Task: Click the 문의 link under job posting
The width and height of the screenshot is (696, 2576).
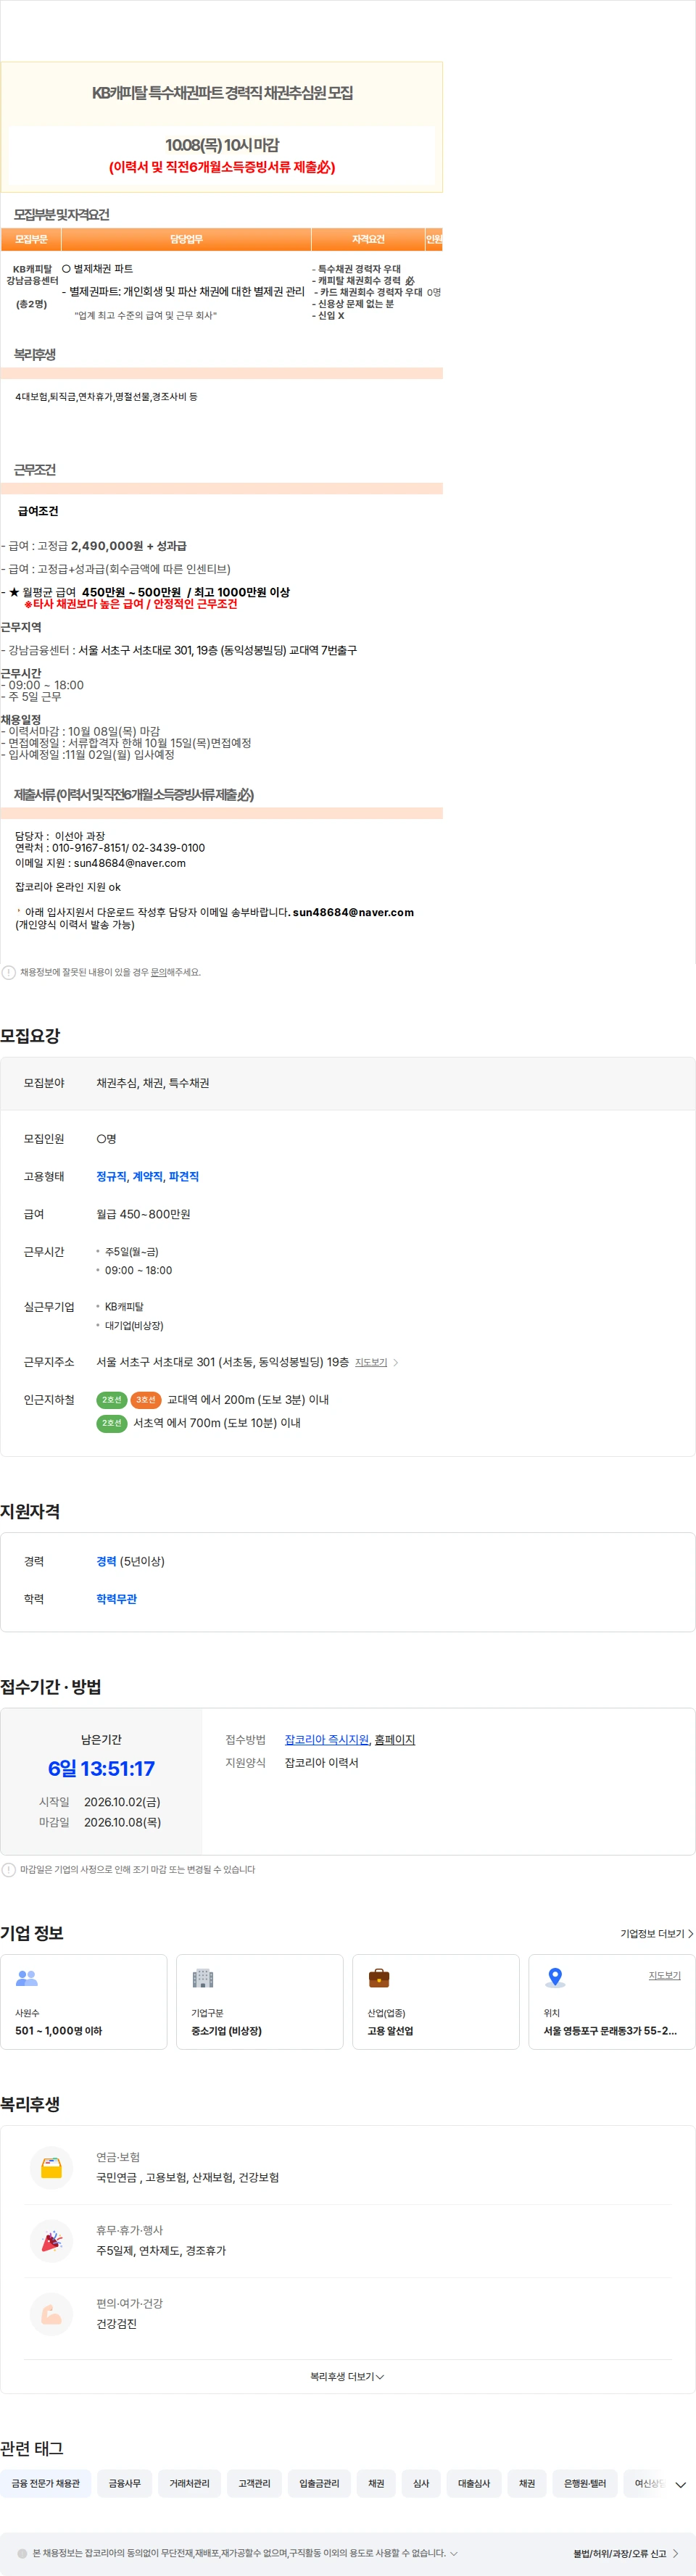Action: pyautogui.click(x=158, y=972)
